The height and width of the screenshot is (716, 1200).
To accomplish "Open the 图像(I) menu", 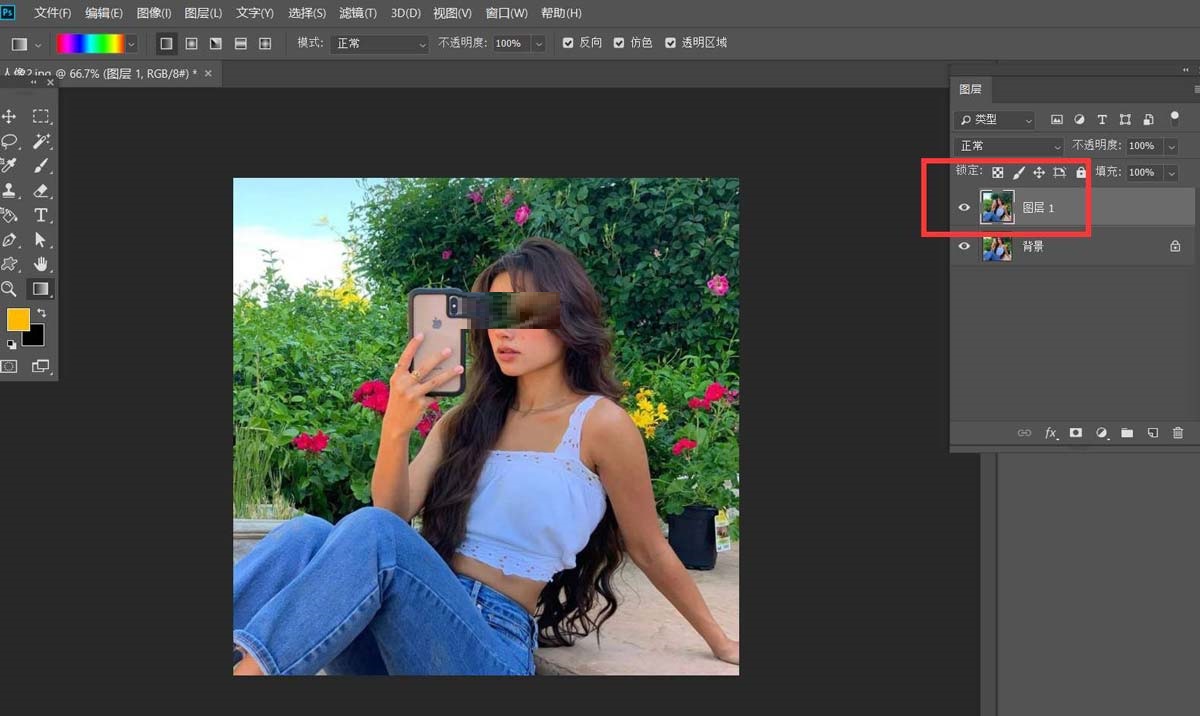I will (154, 13).
